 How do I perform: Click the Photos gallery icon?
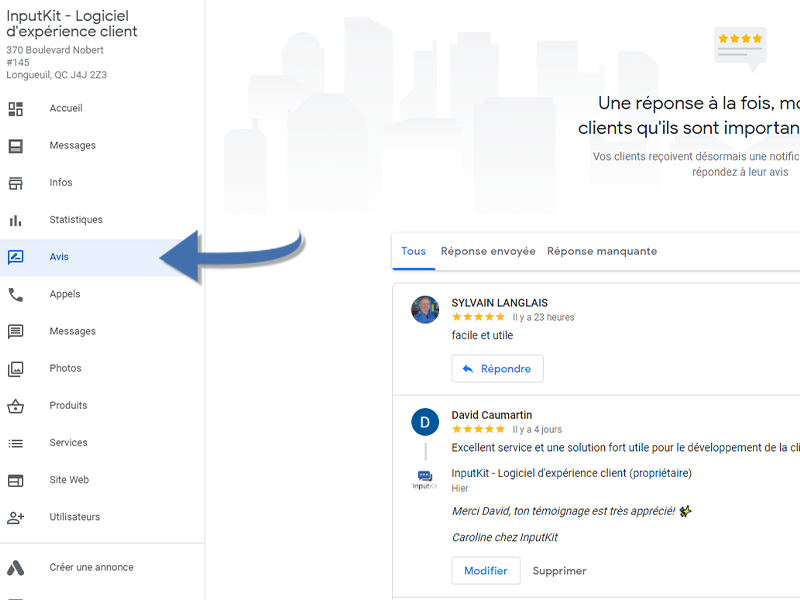point(16,368)
